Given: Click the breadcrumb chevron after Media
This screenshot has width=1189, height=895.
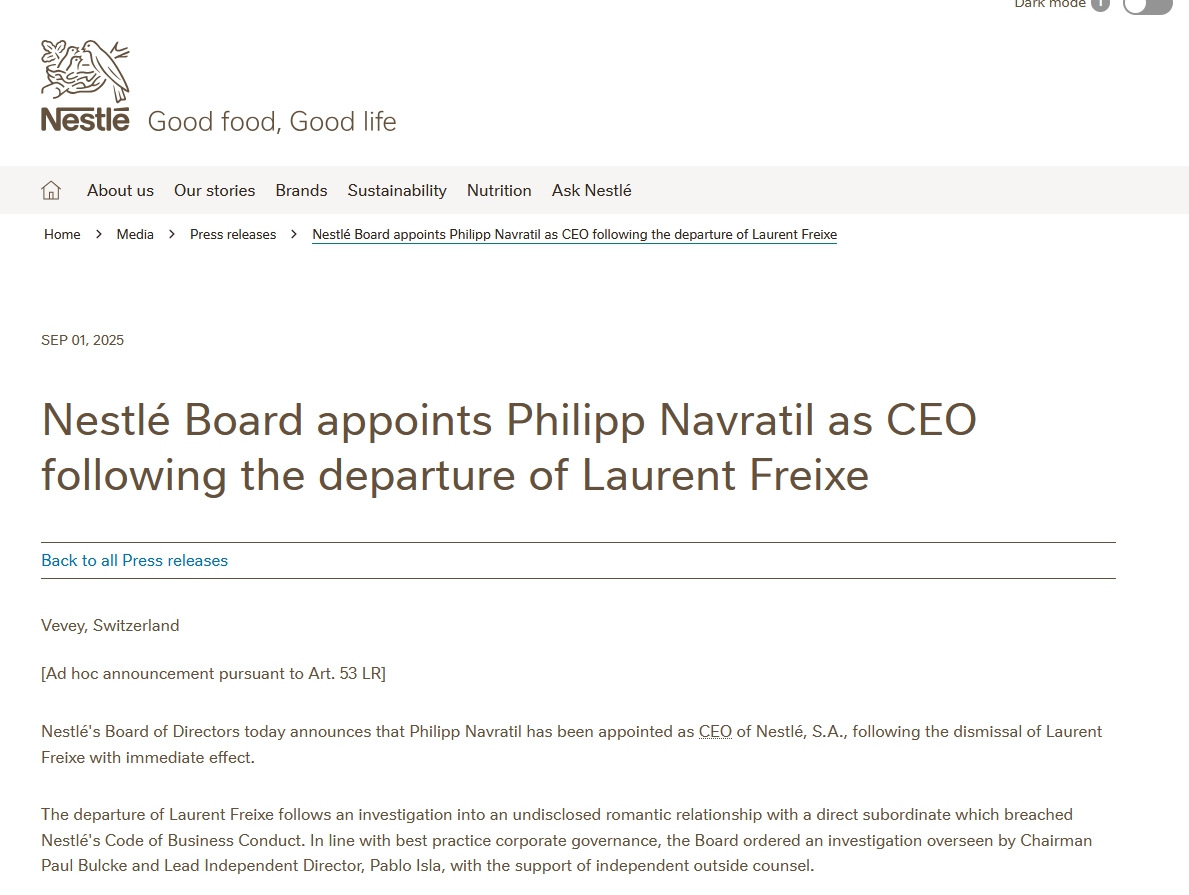Looking at the screenshot, I should coord(172,234).
